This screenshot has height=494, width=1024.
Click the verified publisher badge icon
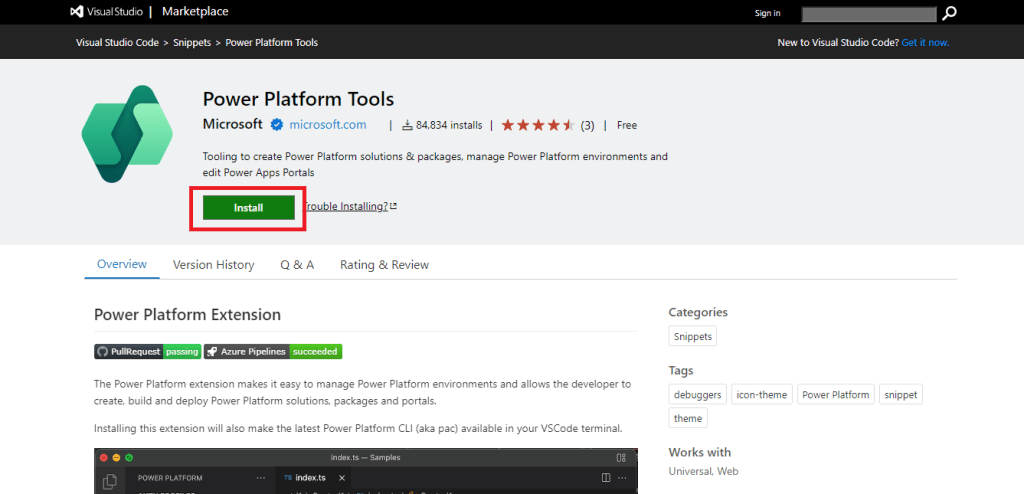(x=276, y=125)
